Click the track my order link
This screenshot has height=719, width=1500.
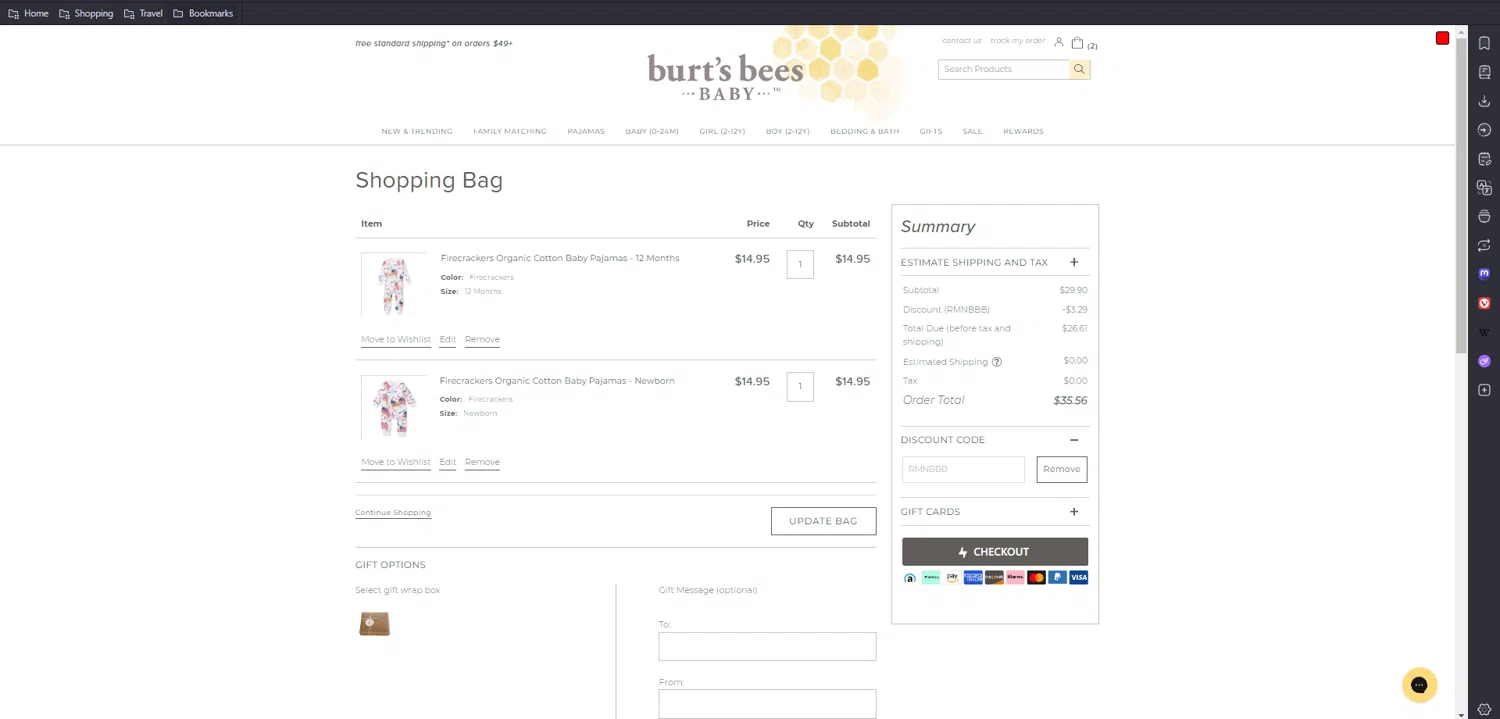[x=1018, y=41]
